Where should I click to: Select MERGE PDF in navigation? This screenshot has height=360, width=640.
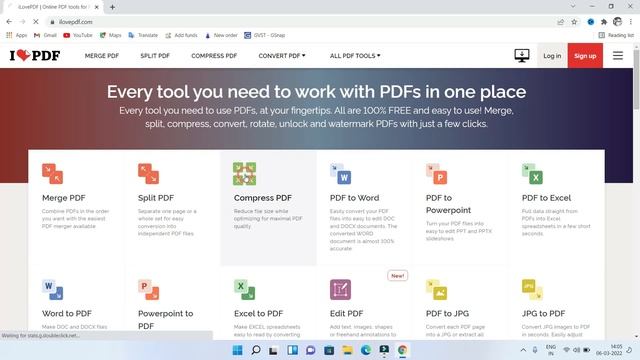102,56
